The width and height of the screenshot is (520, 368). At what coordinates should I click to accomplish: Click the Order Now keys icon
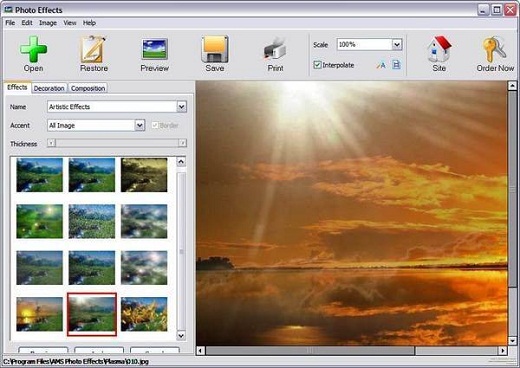495,49
